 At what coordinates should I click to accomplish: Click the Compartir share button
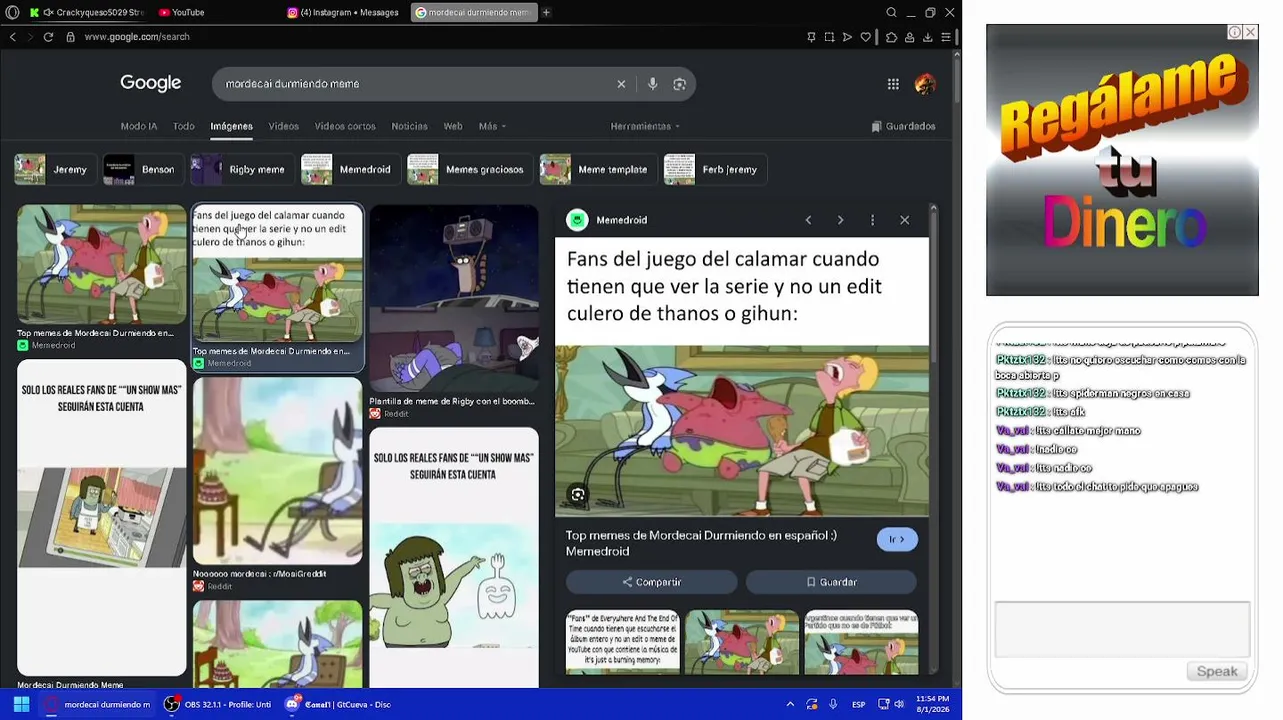click(652, 582)
